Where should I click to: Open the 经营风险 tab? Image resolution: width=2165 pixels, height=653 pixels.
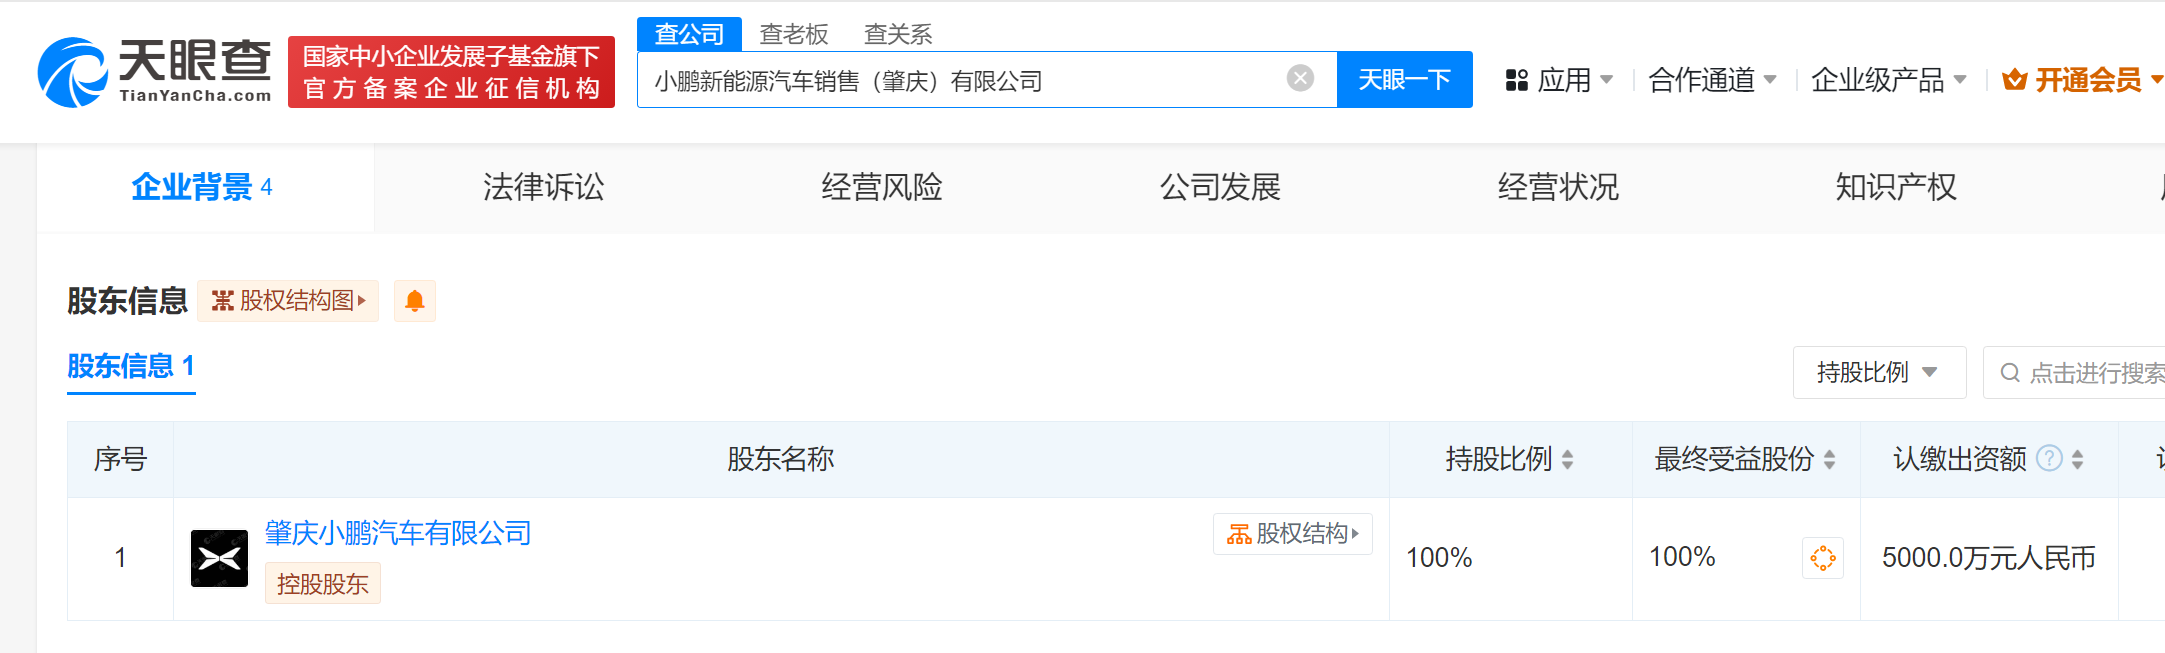coord(881,187)
